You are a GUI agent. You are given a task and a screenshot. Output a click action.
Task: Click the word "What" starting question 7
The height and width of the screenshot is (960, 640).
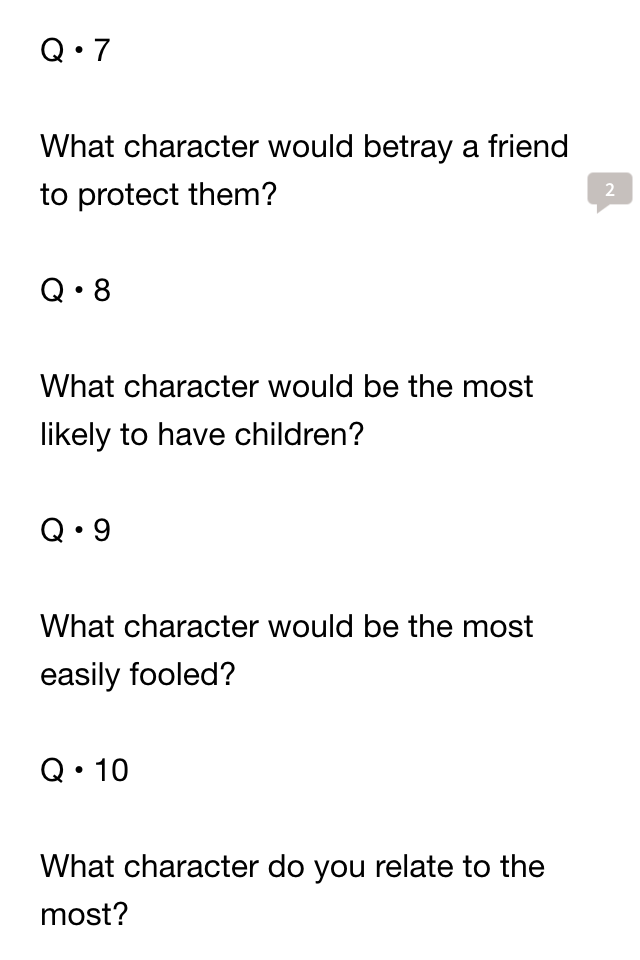pyautogui.click(x=77, y=146)
